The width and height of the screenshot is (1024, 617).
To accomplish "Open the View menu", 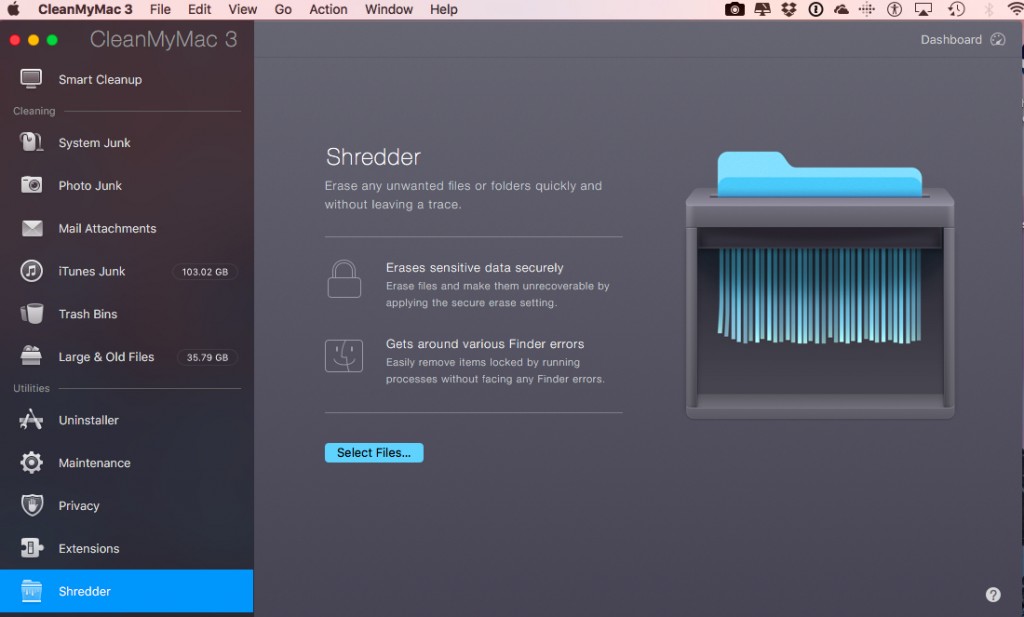I will [x=242, y=9].
